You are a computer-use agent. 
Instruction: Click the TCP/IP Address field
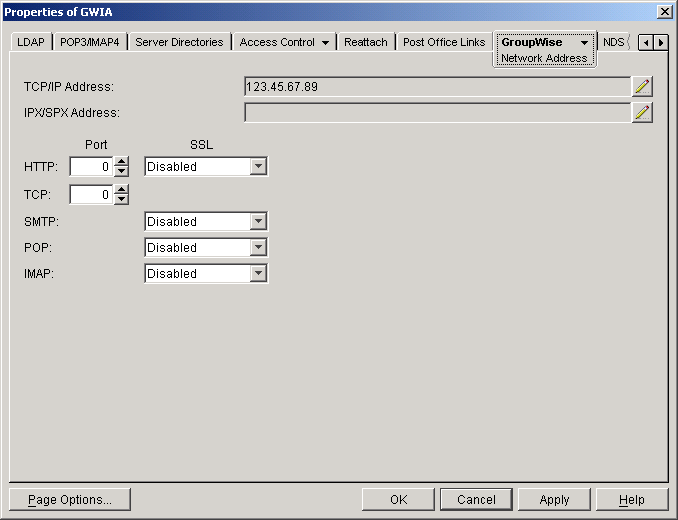437,86
